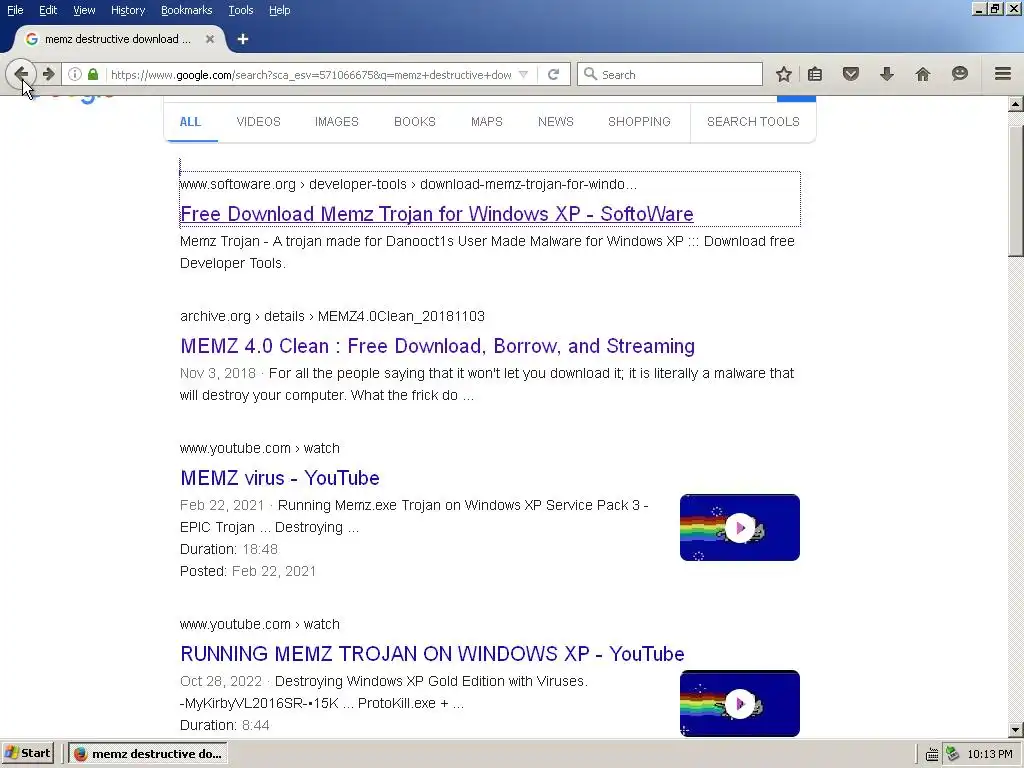Open the chat speech bubble icon
The height and width of the screenshot is (768, 1024).
(959, 74)
